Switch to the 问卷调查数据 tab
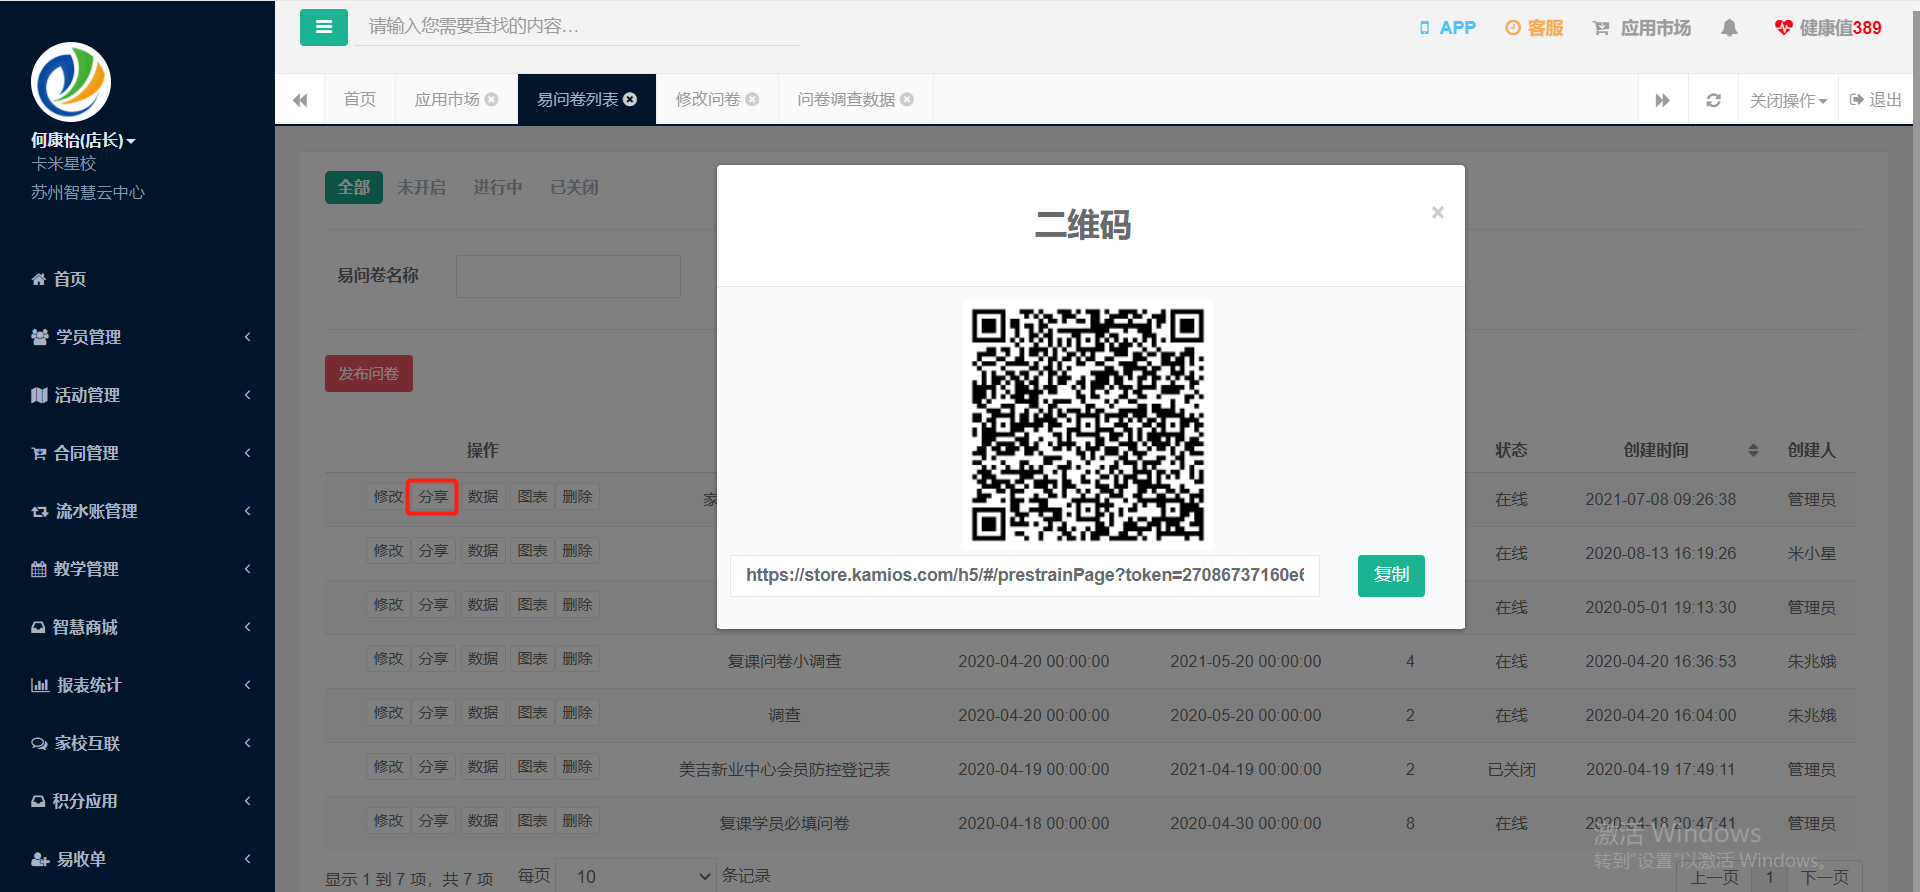The image size is (1920, 892). (846, 99)
